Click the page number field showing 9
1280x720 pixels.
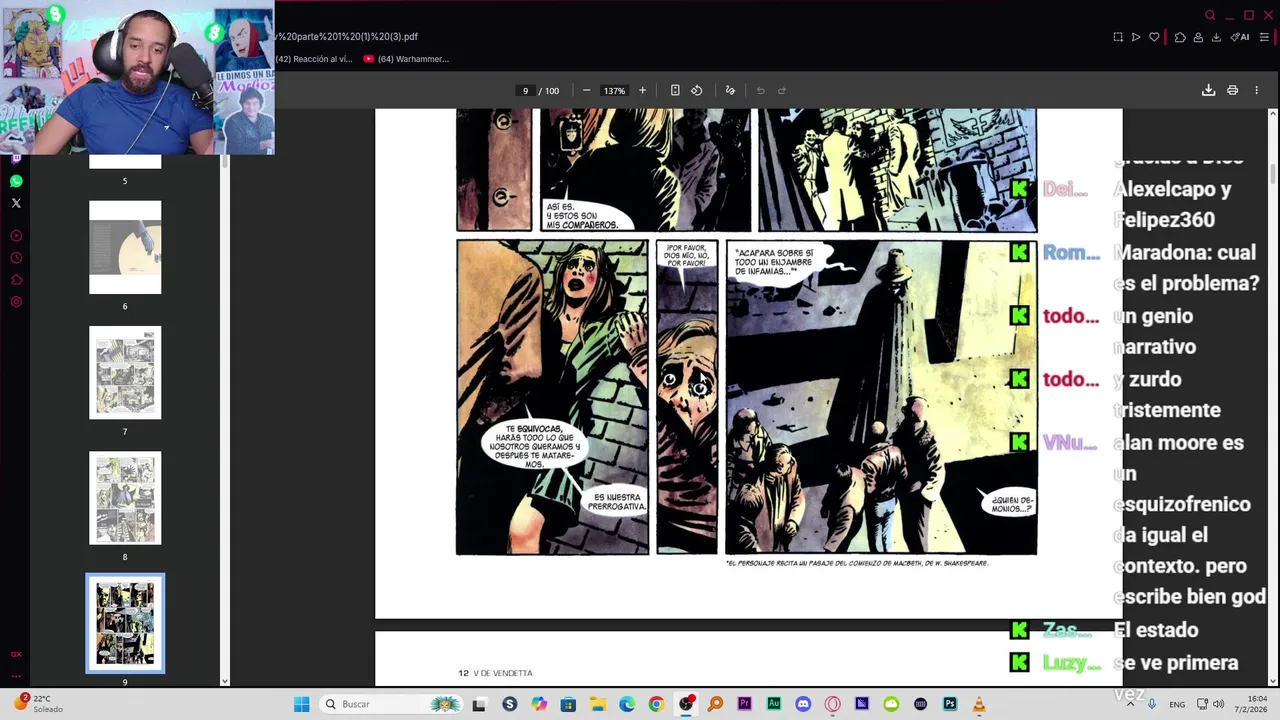(525, 91)
